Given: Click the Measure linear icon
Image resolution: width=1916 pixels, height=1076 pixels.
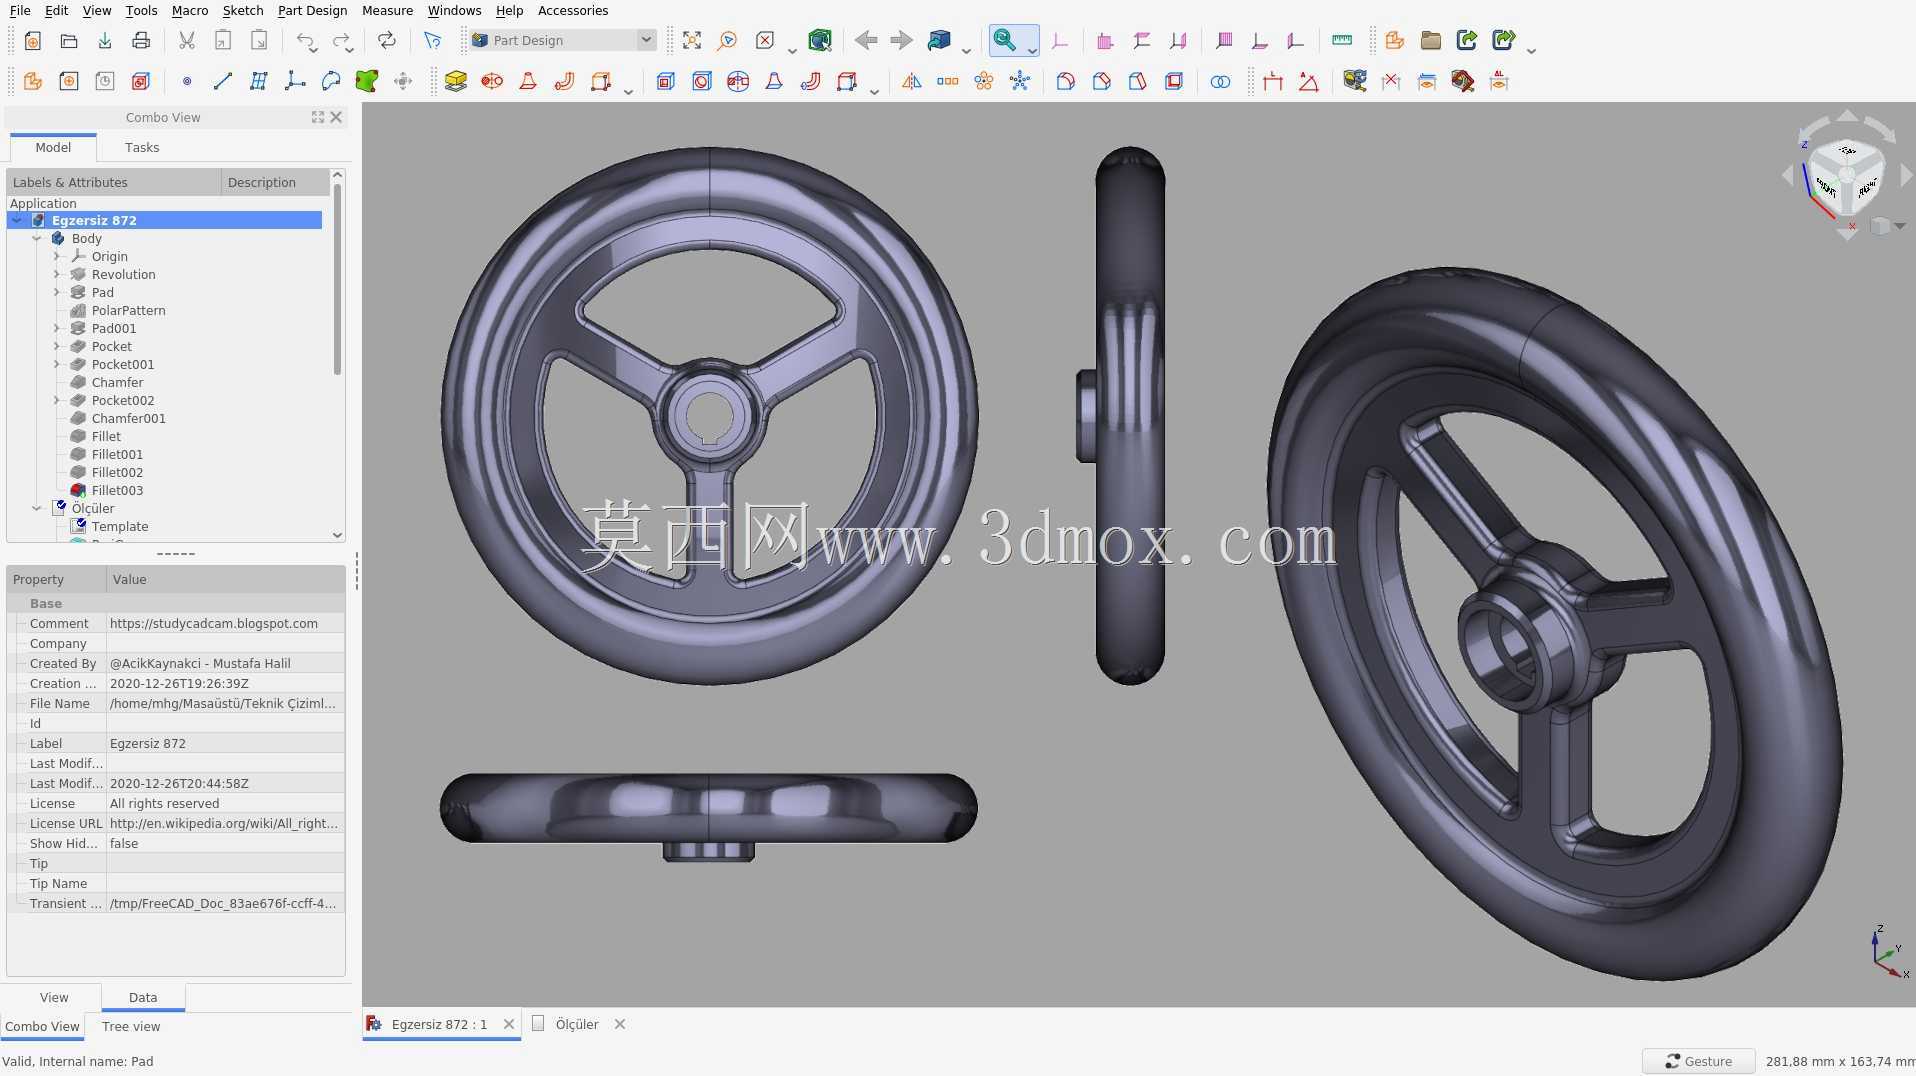Looking at the screenshot, I should pyautogui.click(x=1272, y=81).
